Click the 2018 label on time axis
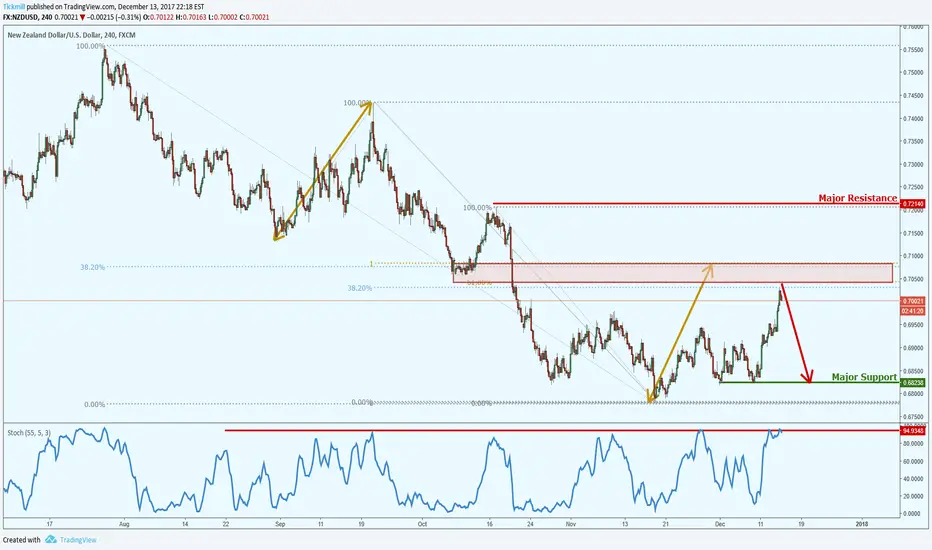This screenshot has width=932, height=550. click(861, 524)
